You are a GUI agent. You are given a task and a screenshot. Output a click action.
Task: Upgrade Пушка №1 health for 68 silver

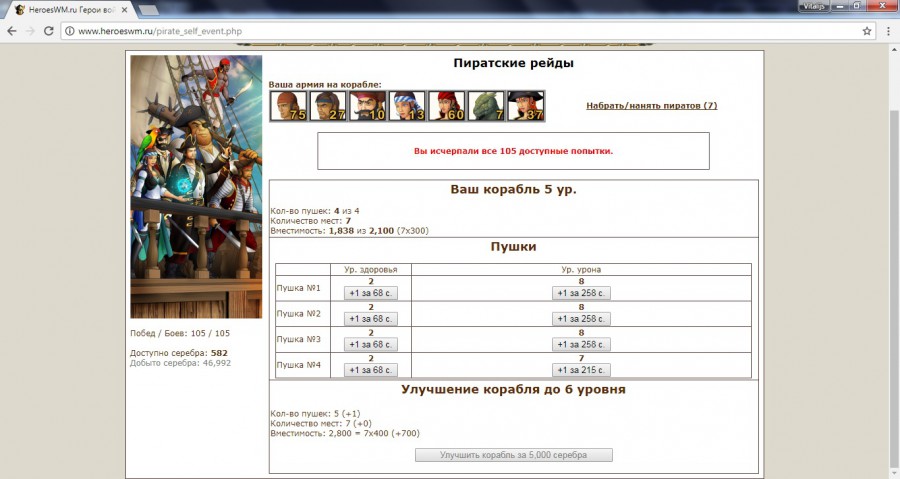(x=371, y=293)
